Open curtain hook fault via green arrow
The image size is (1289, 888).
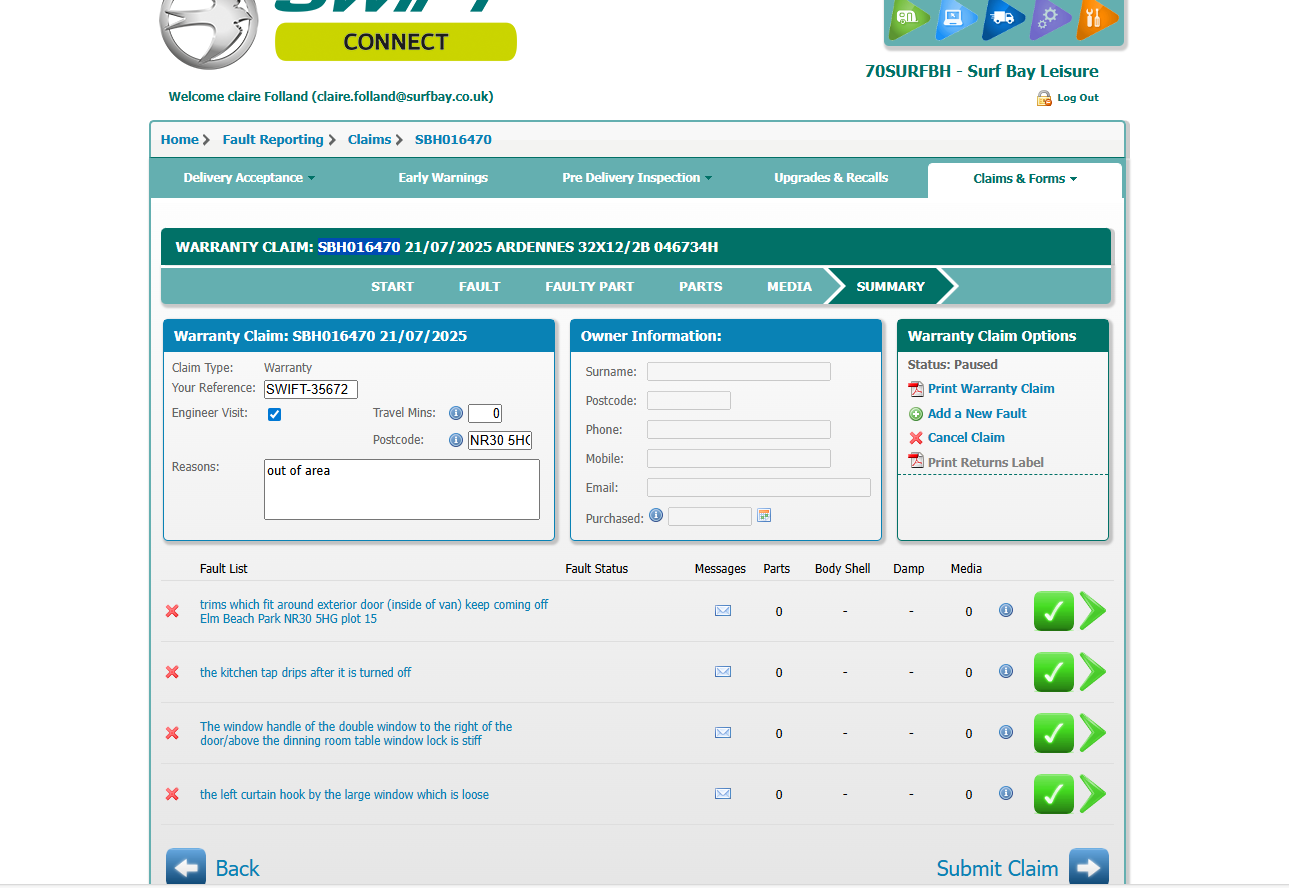[x=1093, y=794]
